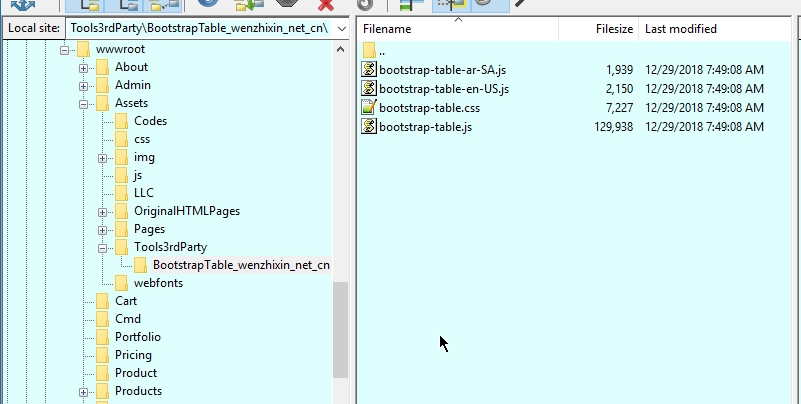801x404 pixels.
Task: Select the OriginalHTMLPages folder label
Action: tap(187, 211)
